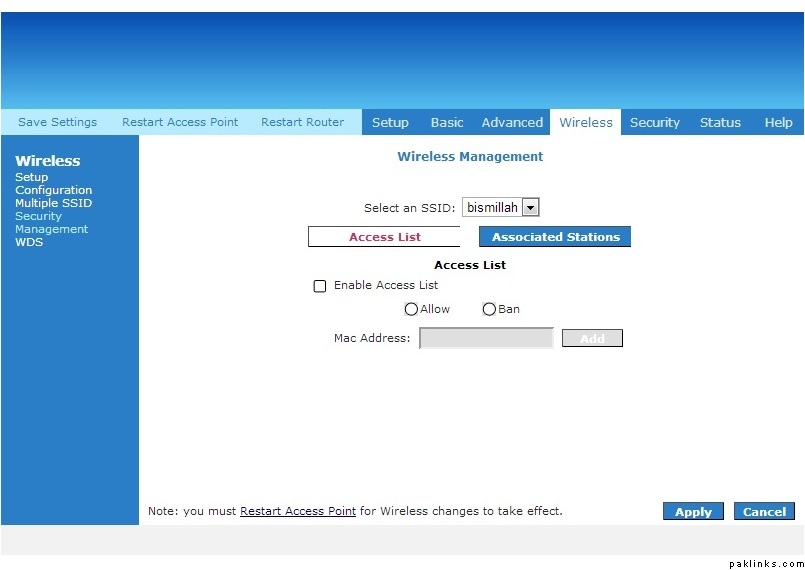Screen dimensions: 805x570
Task: Click the Apply button
Action: tap(693, 512)
